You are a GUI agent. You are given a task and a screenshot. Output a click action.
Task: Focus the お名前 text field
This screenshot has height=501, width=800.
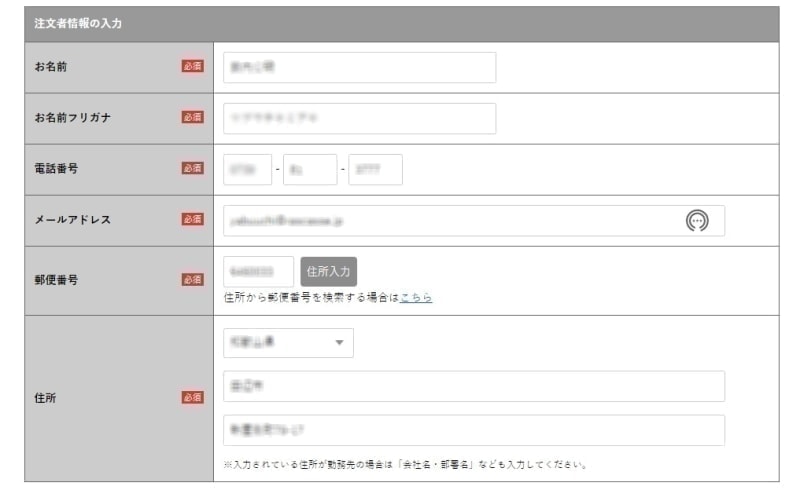point(359,68)
